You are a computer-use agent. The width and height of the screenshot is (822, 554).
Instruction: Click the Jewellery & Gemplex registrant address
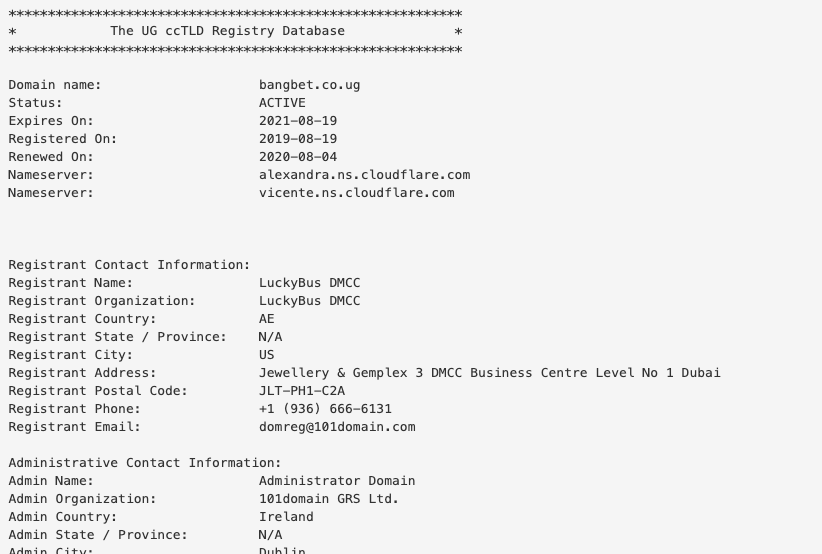tap(490, 373)
